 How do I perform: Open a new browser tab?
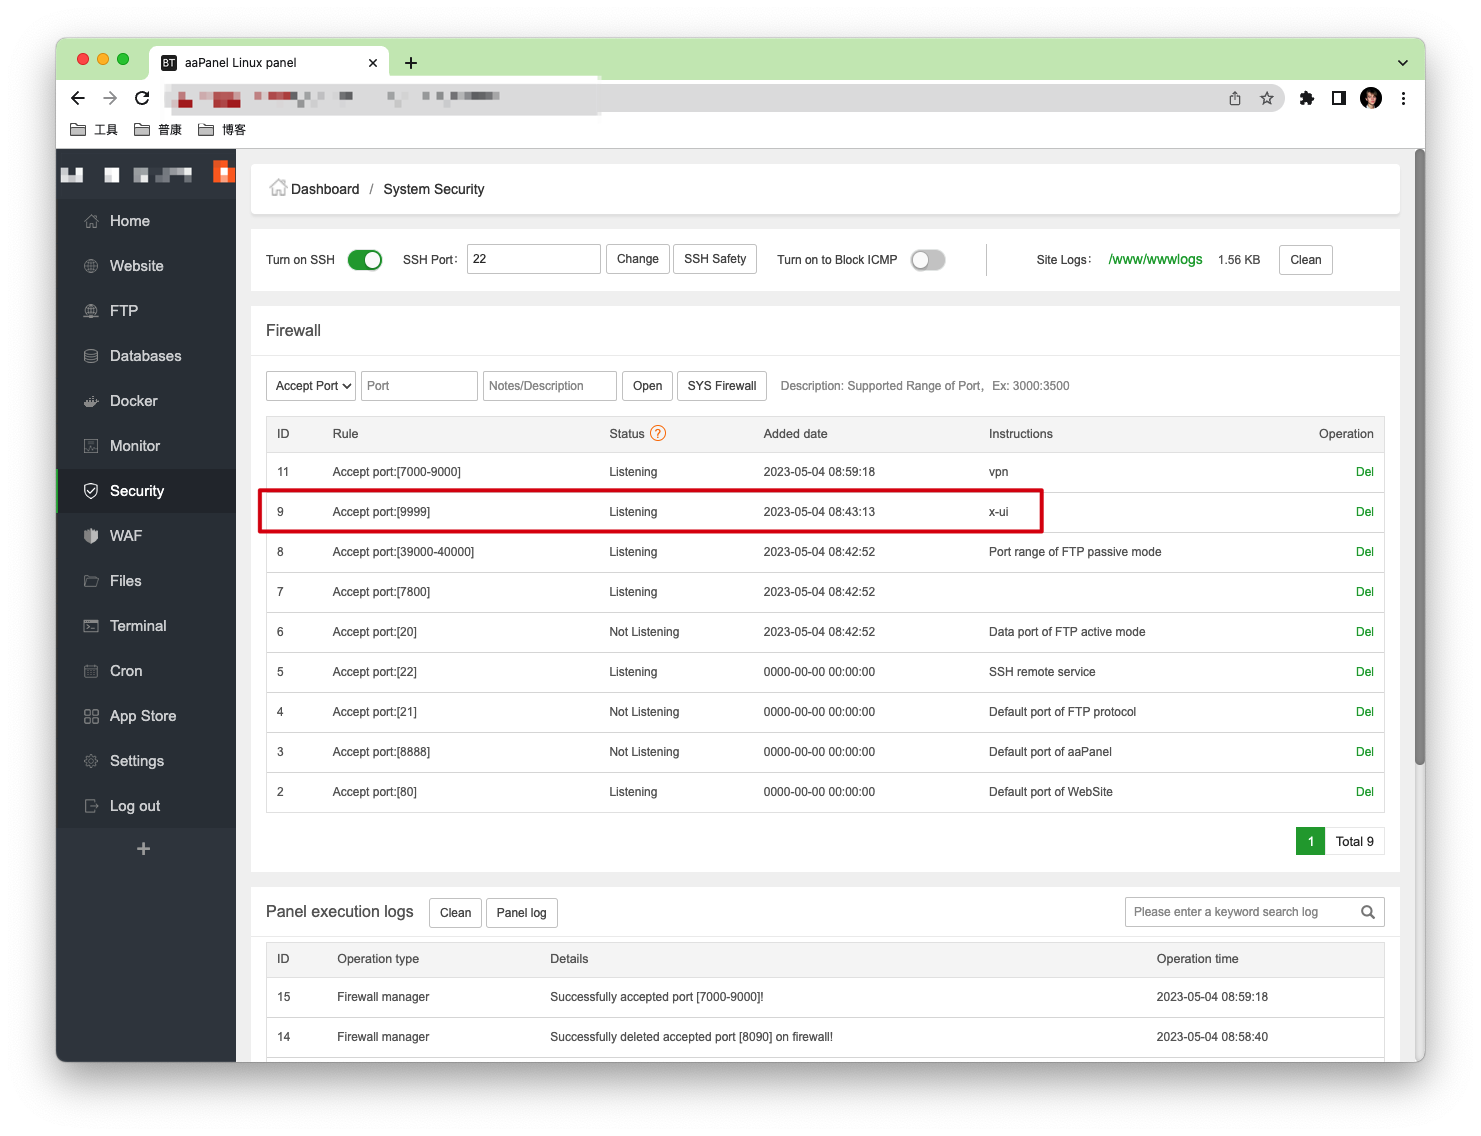coord(411,63)
